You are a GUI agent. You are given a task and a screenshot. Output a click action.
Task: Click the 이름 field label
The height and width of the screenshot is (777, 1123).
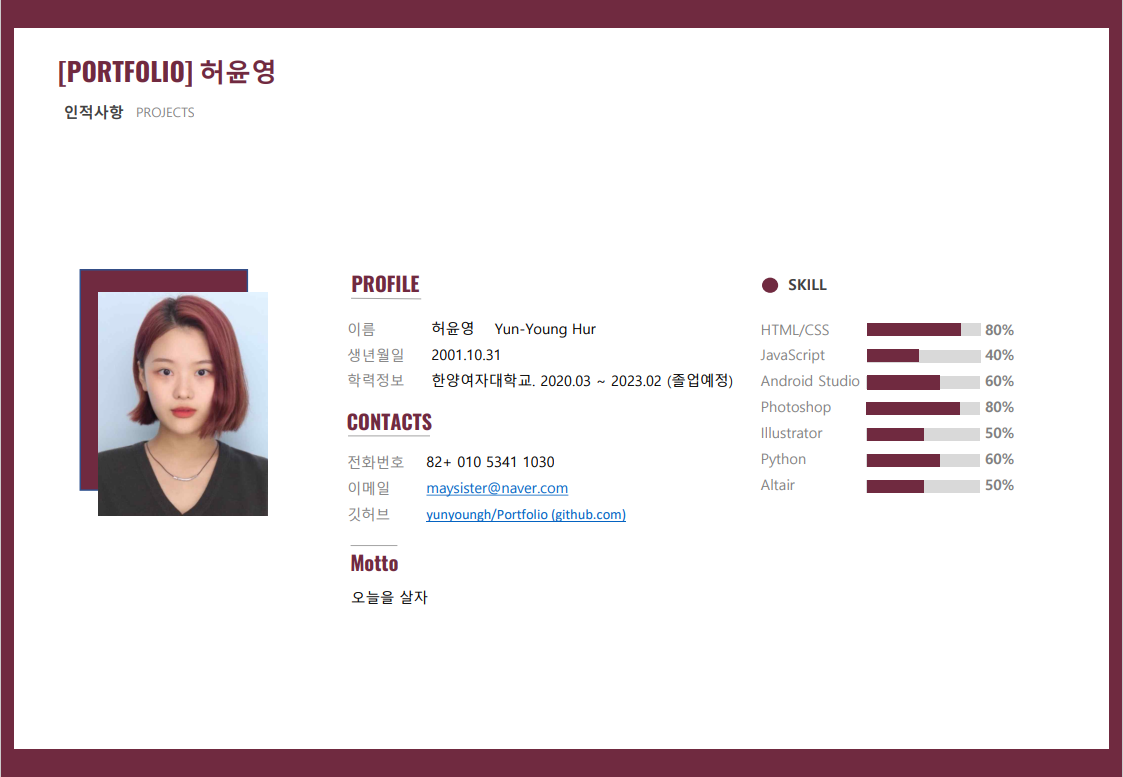click(361, 329)
